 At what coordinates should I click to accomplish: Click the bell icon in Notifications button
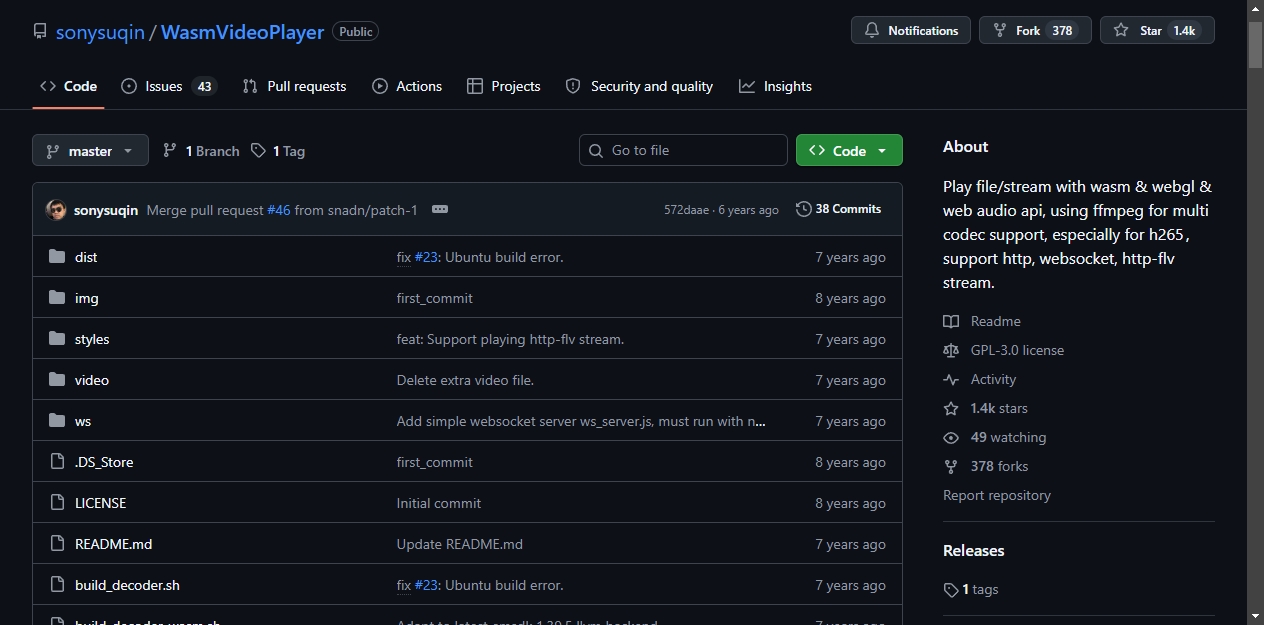point(872,31)
